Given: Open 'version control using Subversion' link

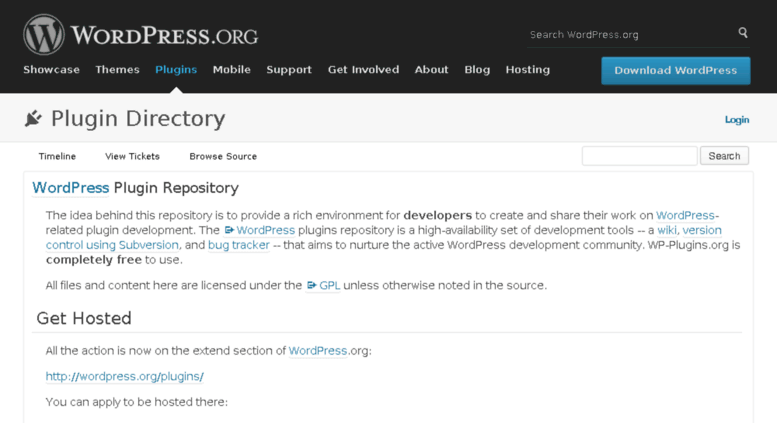Looking at the screenshot, I should (384, 238).
